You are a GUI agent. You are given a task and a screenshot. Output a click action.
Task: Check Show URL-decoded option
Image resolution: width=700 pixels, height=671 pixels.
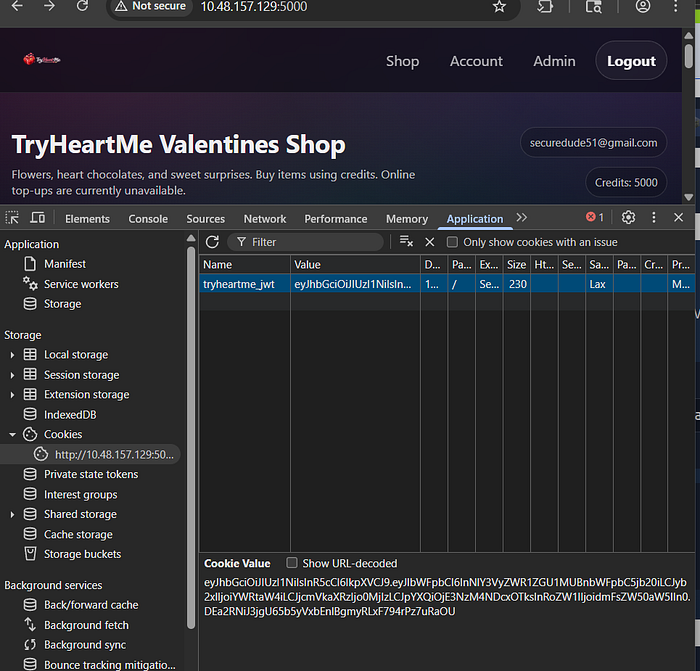(292, 563)
